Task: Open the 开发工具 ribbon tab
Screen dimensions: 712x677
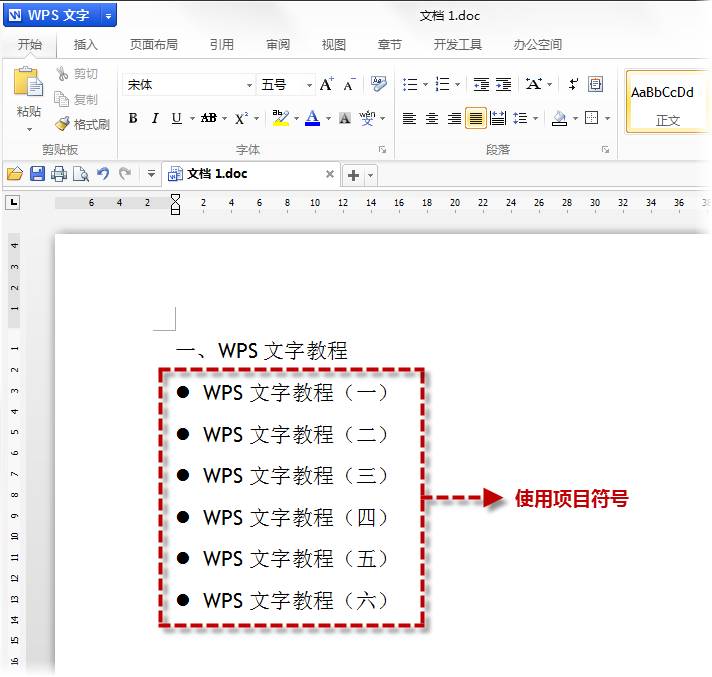Action: click(x=457, y=44)
